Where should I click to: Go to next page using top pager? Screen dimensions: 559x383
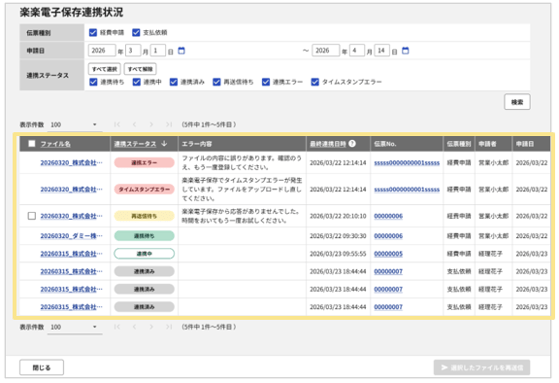click(x=151, y=124)
